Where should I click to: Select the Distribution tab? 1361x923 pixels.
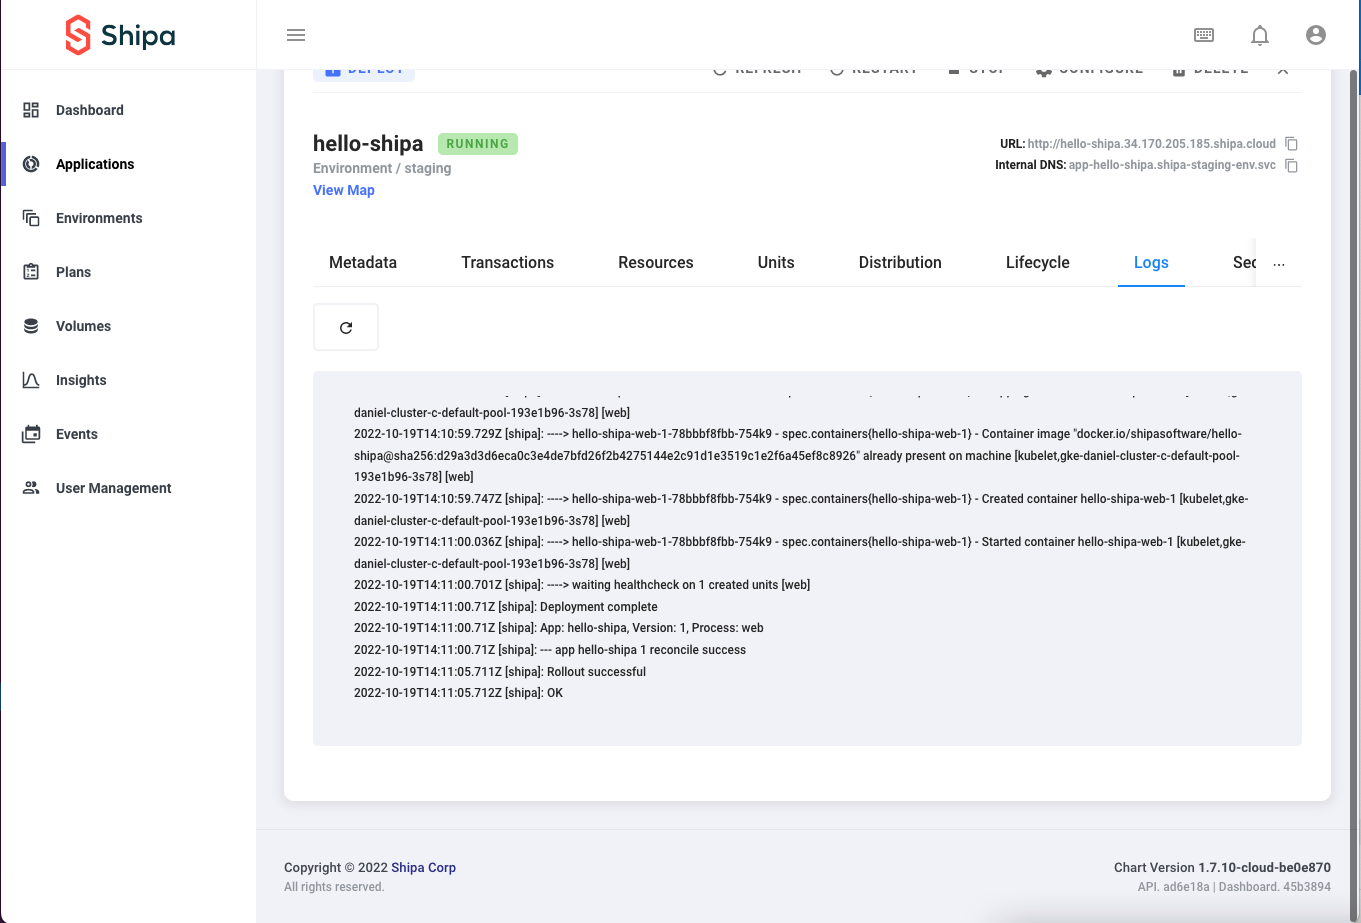pyautogui.click(x=900, y=262)
